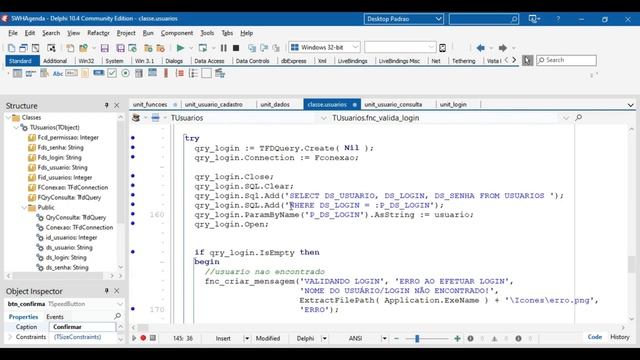Viewport: 640px width, 360px height.
Task: Pause the running program
Action: tap(224, 48)
